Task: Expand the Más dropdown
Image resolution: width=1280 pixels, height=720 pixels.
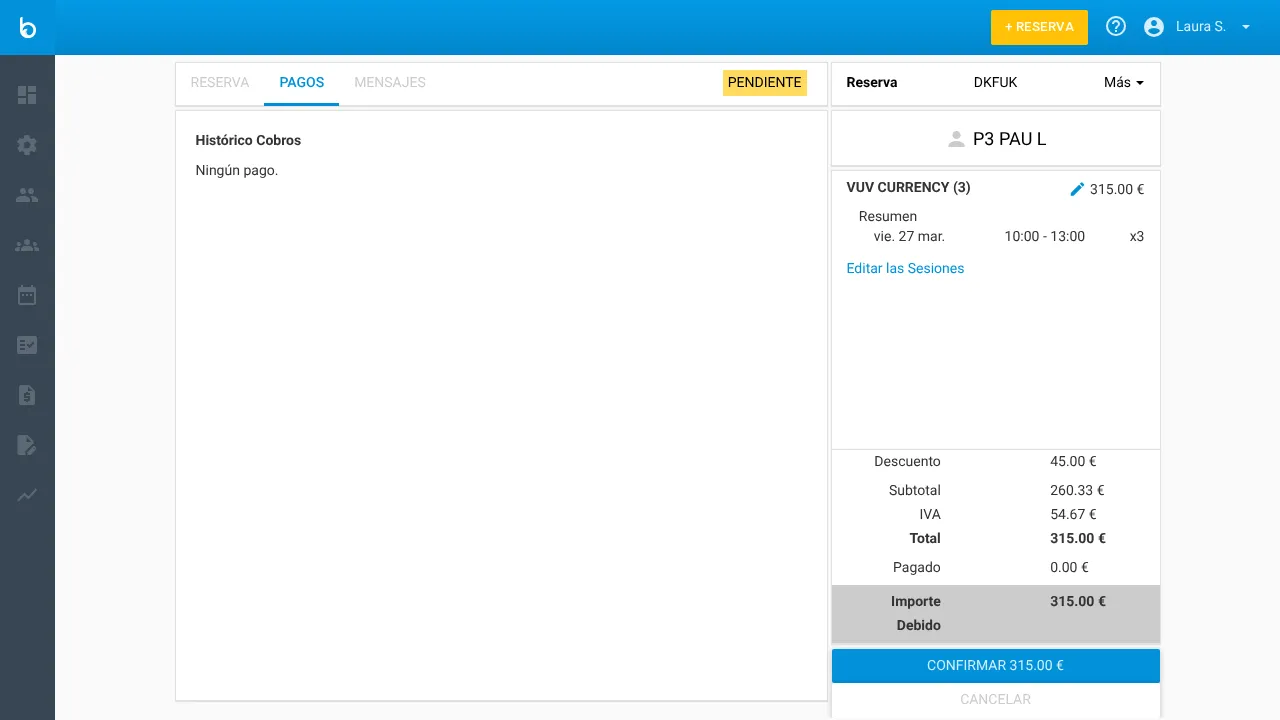Action: [x=1122, y=83]
